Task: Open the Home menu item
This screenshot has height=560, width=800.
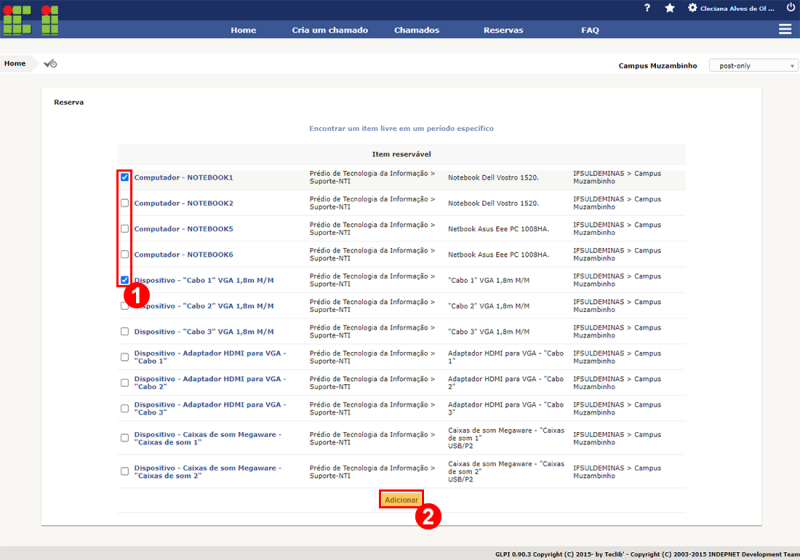Action: coord(243,30)
